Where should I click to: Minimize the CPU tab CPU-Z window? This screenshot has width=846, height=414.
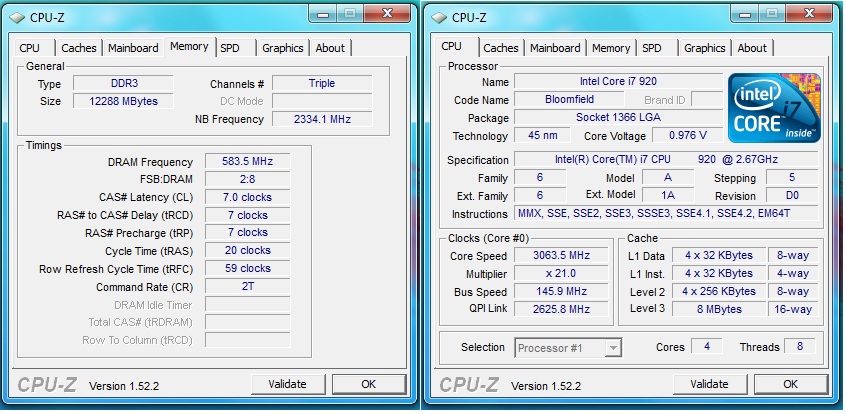[x=745, y=13]
